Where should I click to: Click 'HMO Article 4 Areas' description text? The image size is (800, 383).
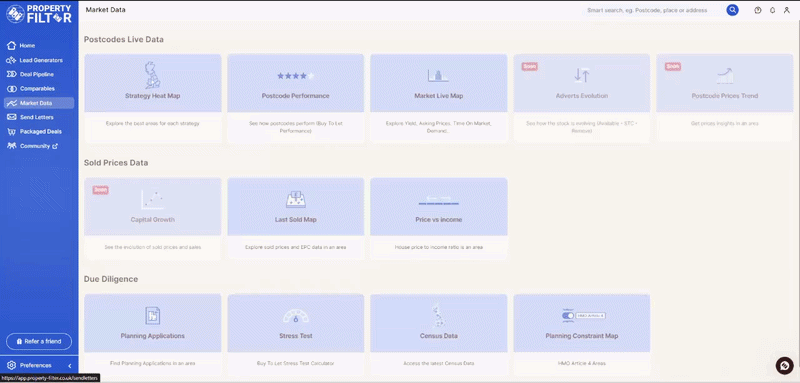tap(582, 363)
